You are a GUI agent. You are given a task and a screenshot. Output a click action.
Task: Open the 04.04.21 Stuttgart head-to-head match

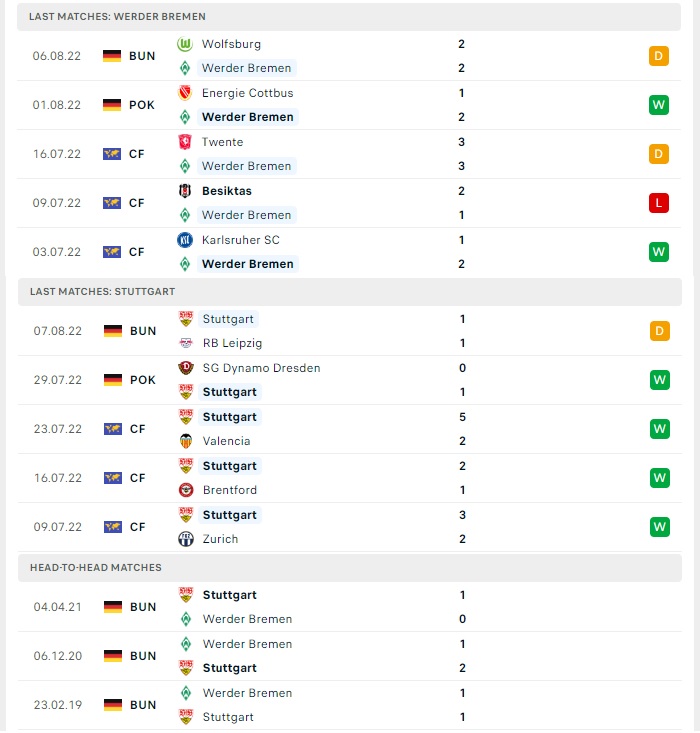pyautogui.click(x=350, y=607)
